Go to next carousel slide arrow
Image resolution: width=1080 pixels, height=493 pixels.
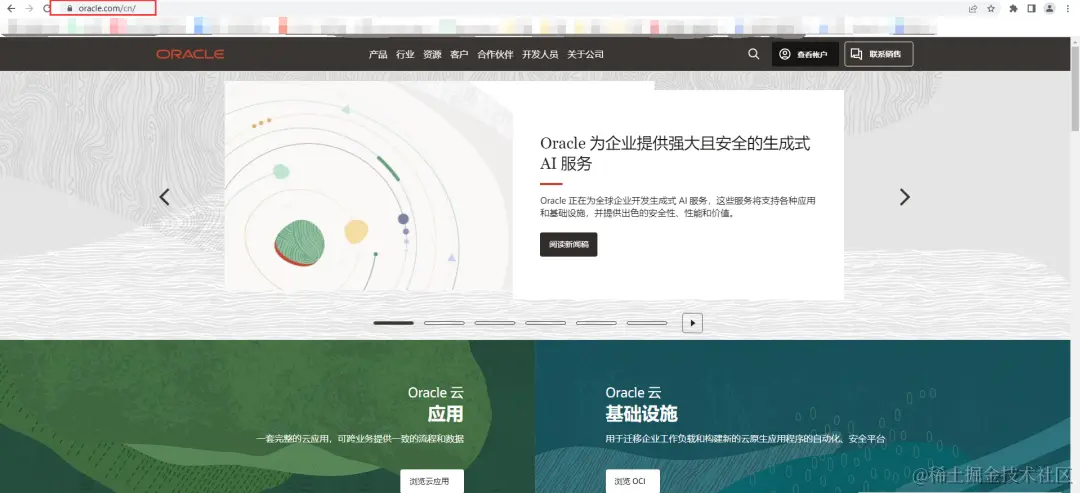click(904, 197)
